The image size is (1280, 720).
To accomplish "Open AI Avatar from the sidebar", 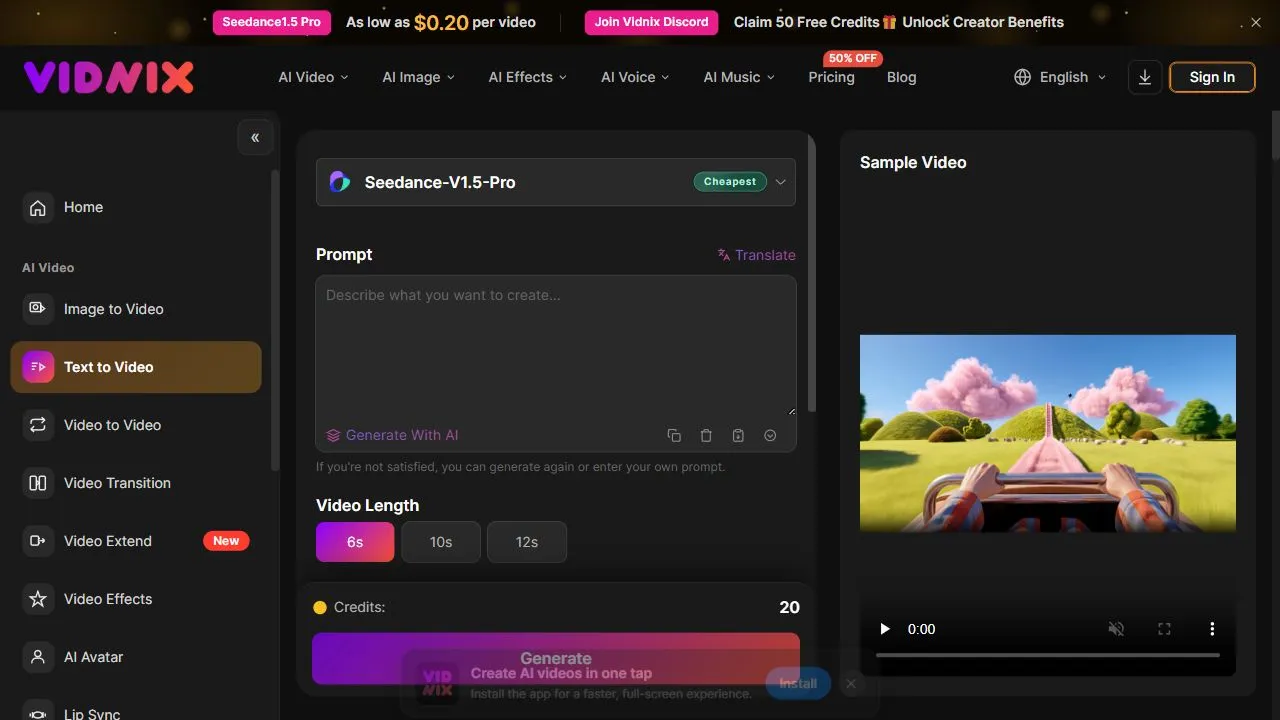I will tap(136, 657).
